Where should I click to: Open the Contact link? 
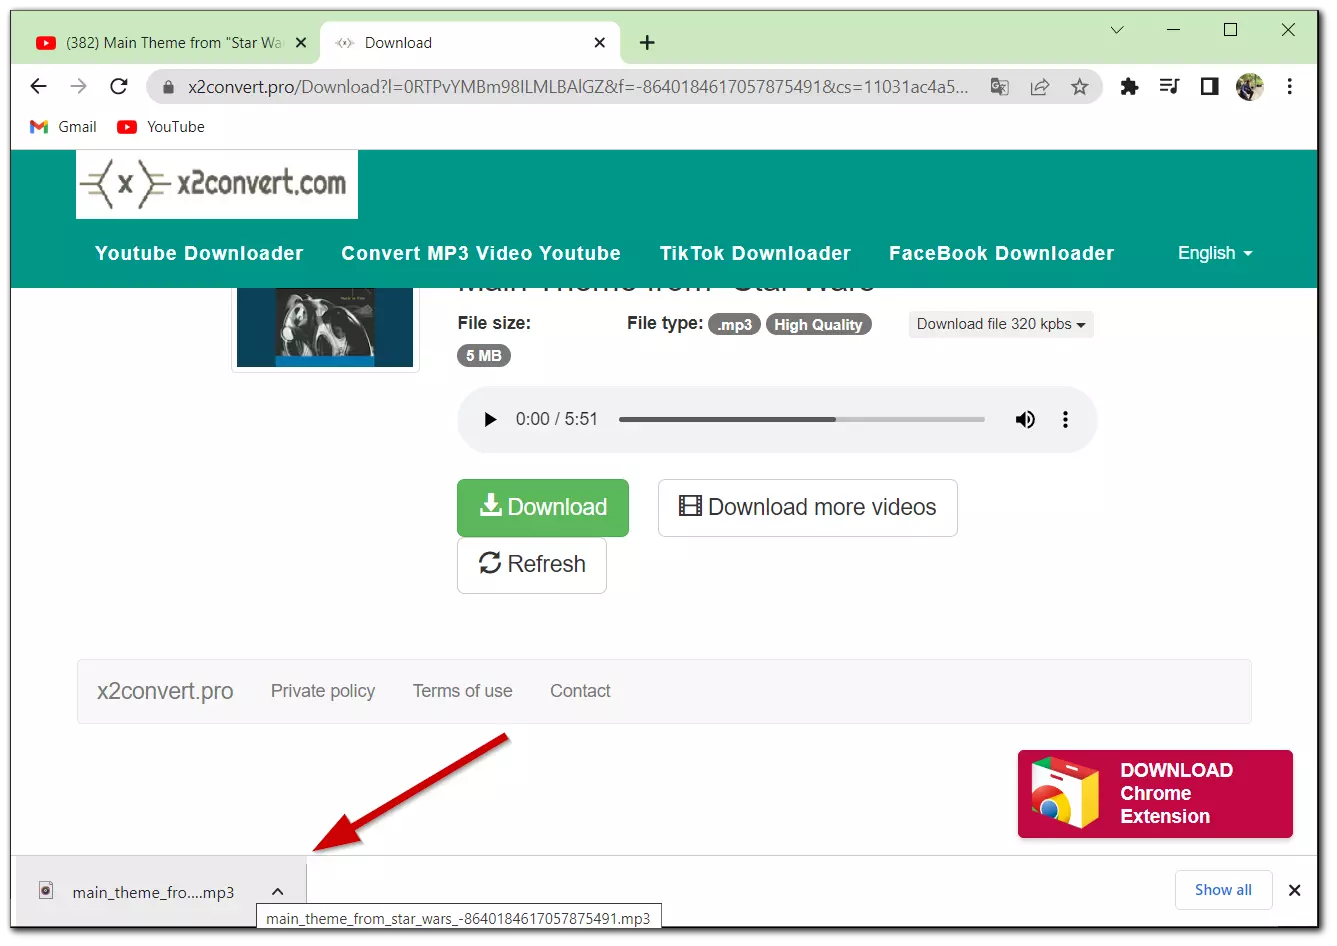pyautogui.click(x=580, y=691)
